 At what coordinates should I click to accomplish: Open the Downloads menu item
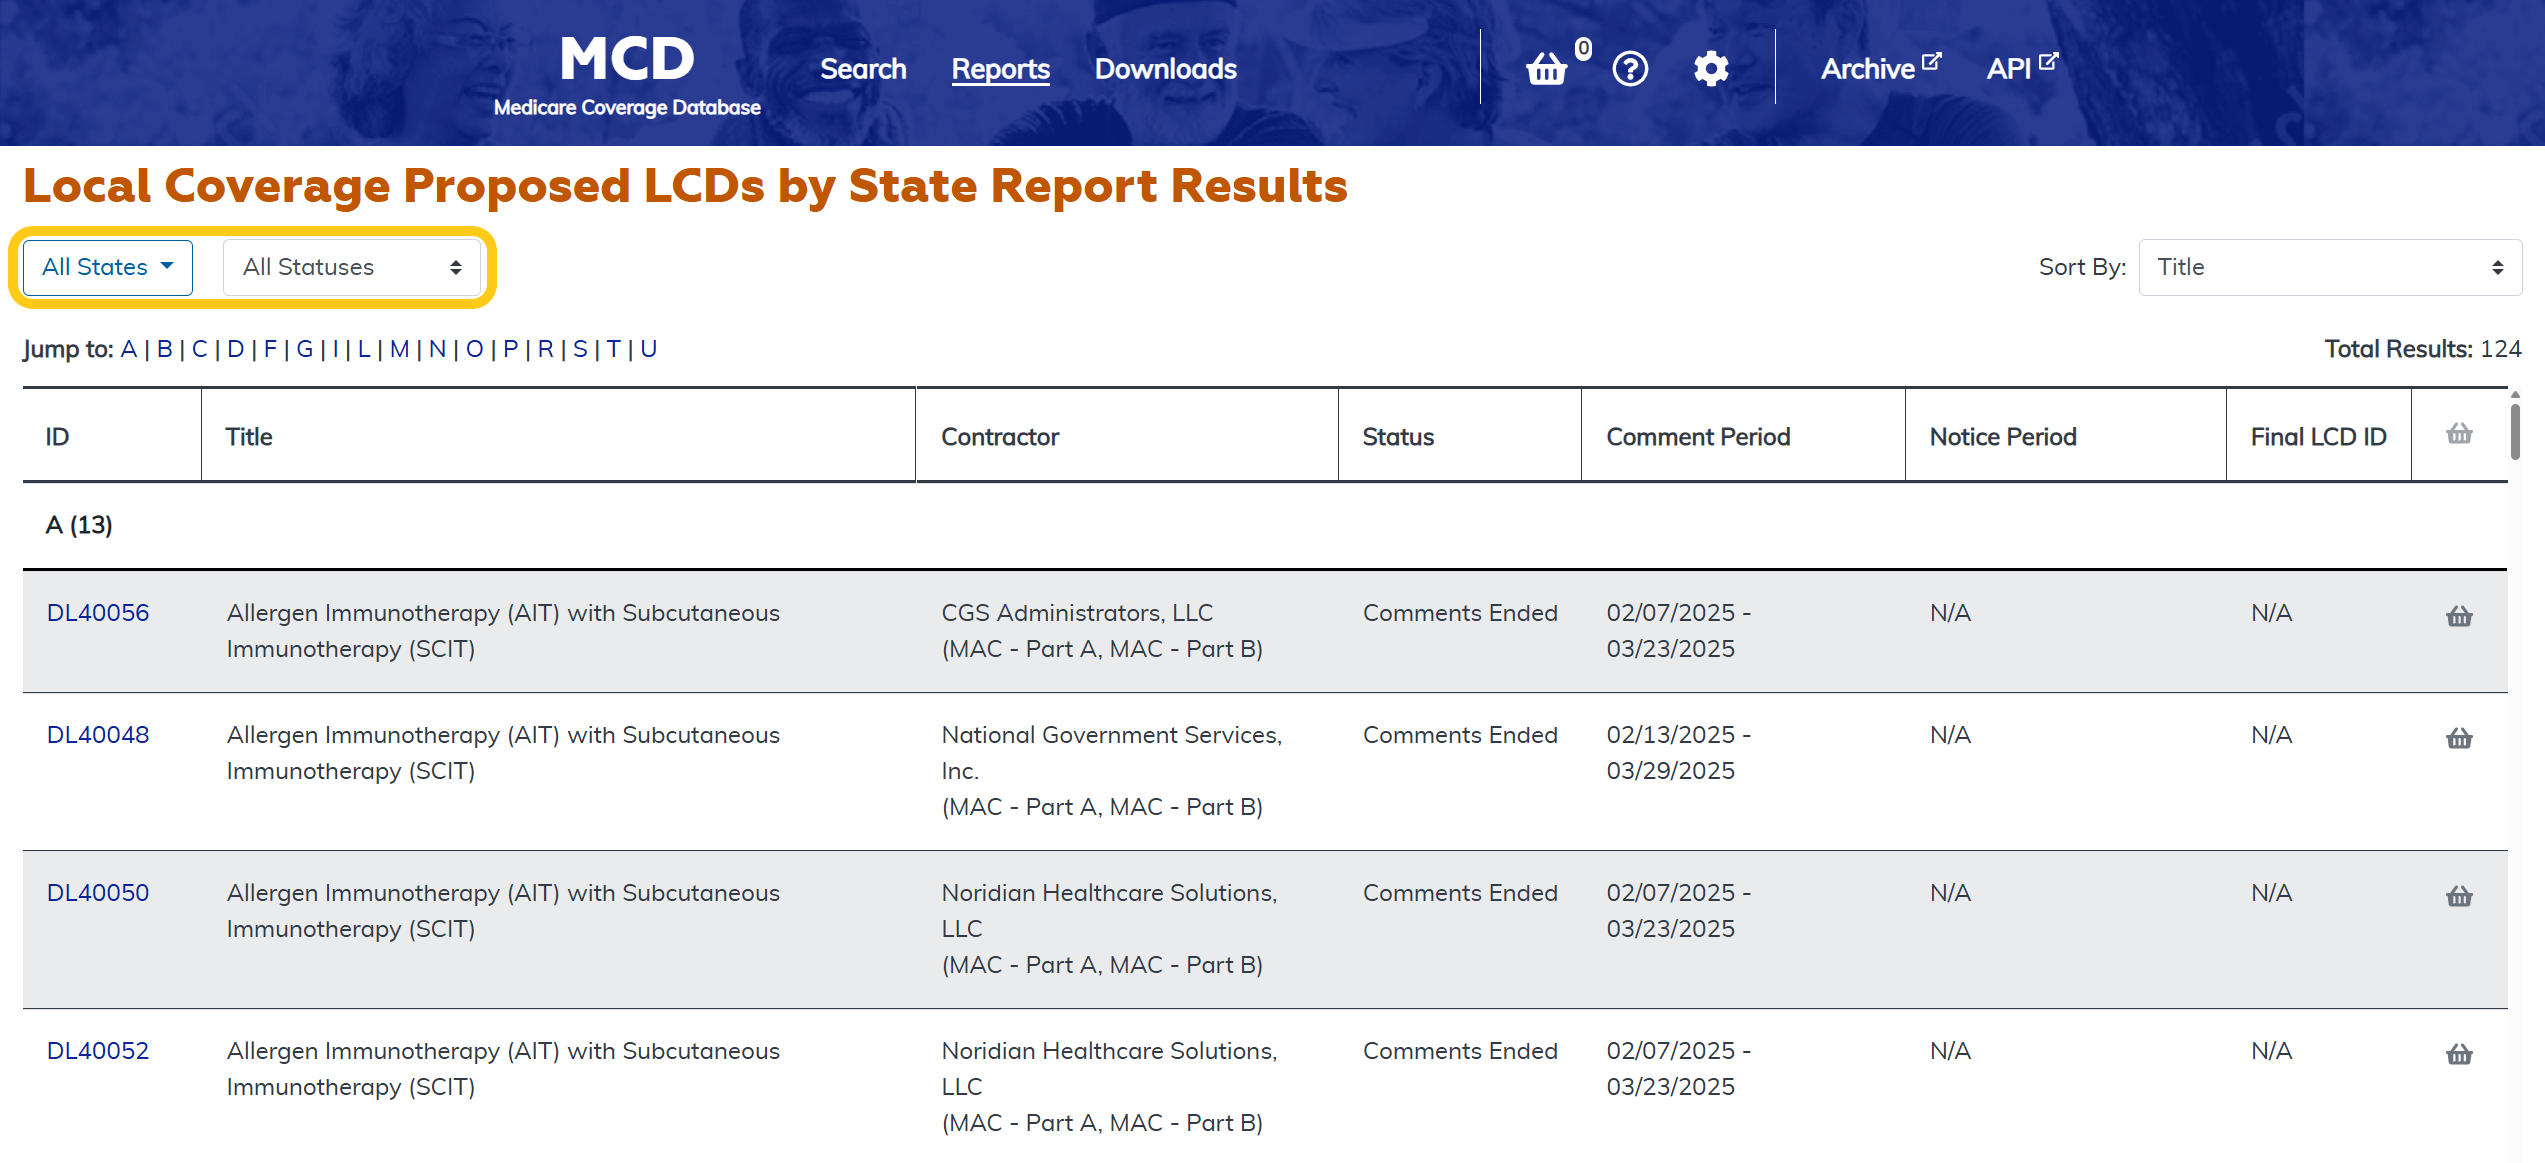pyautogui.click(x=1165, y=69)
